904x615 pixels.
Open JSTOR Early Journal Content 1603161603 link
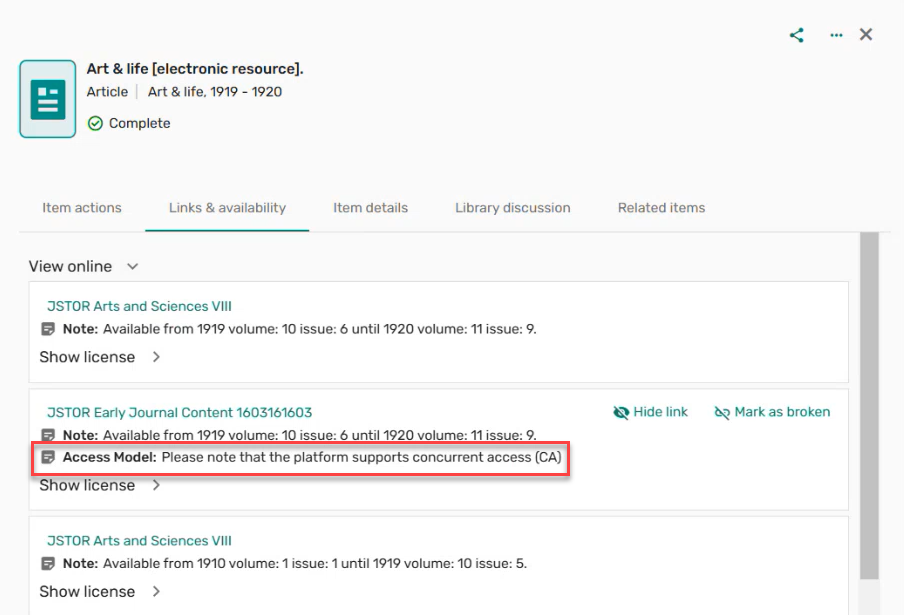tap(179, 413)
